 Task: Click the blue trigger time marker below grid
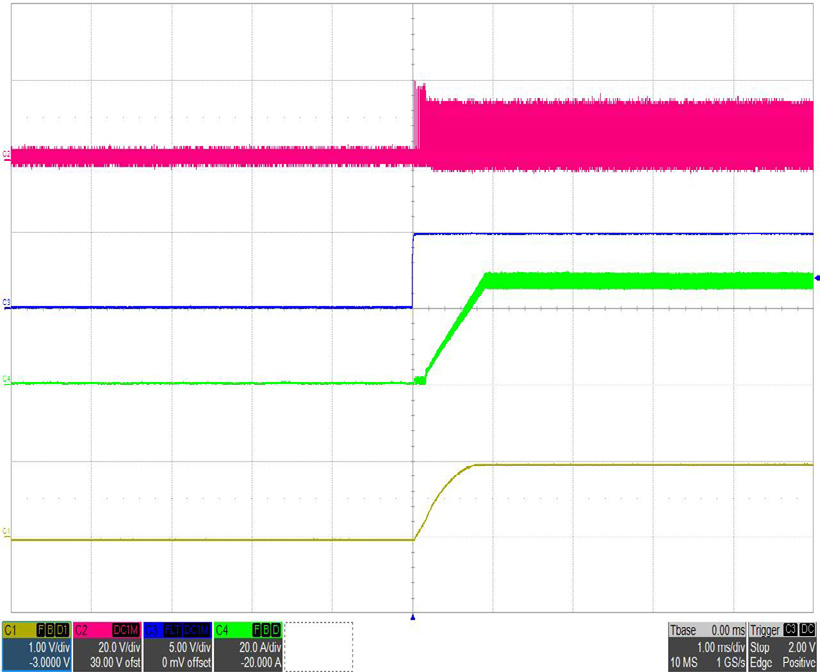point(413,617)
